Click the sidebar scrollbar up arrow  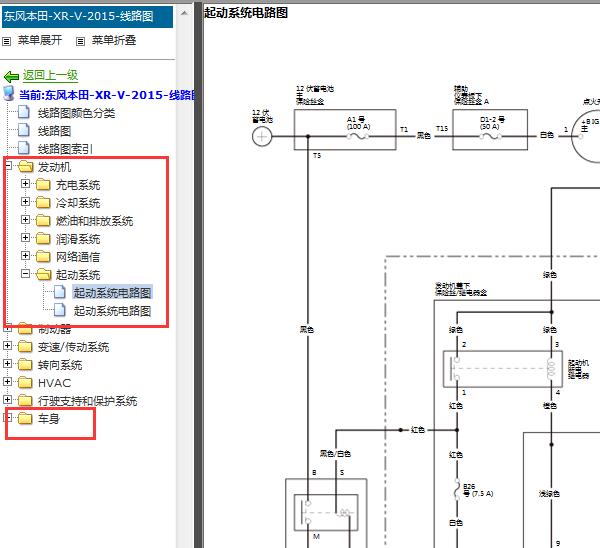click(184, 13)
